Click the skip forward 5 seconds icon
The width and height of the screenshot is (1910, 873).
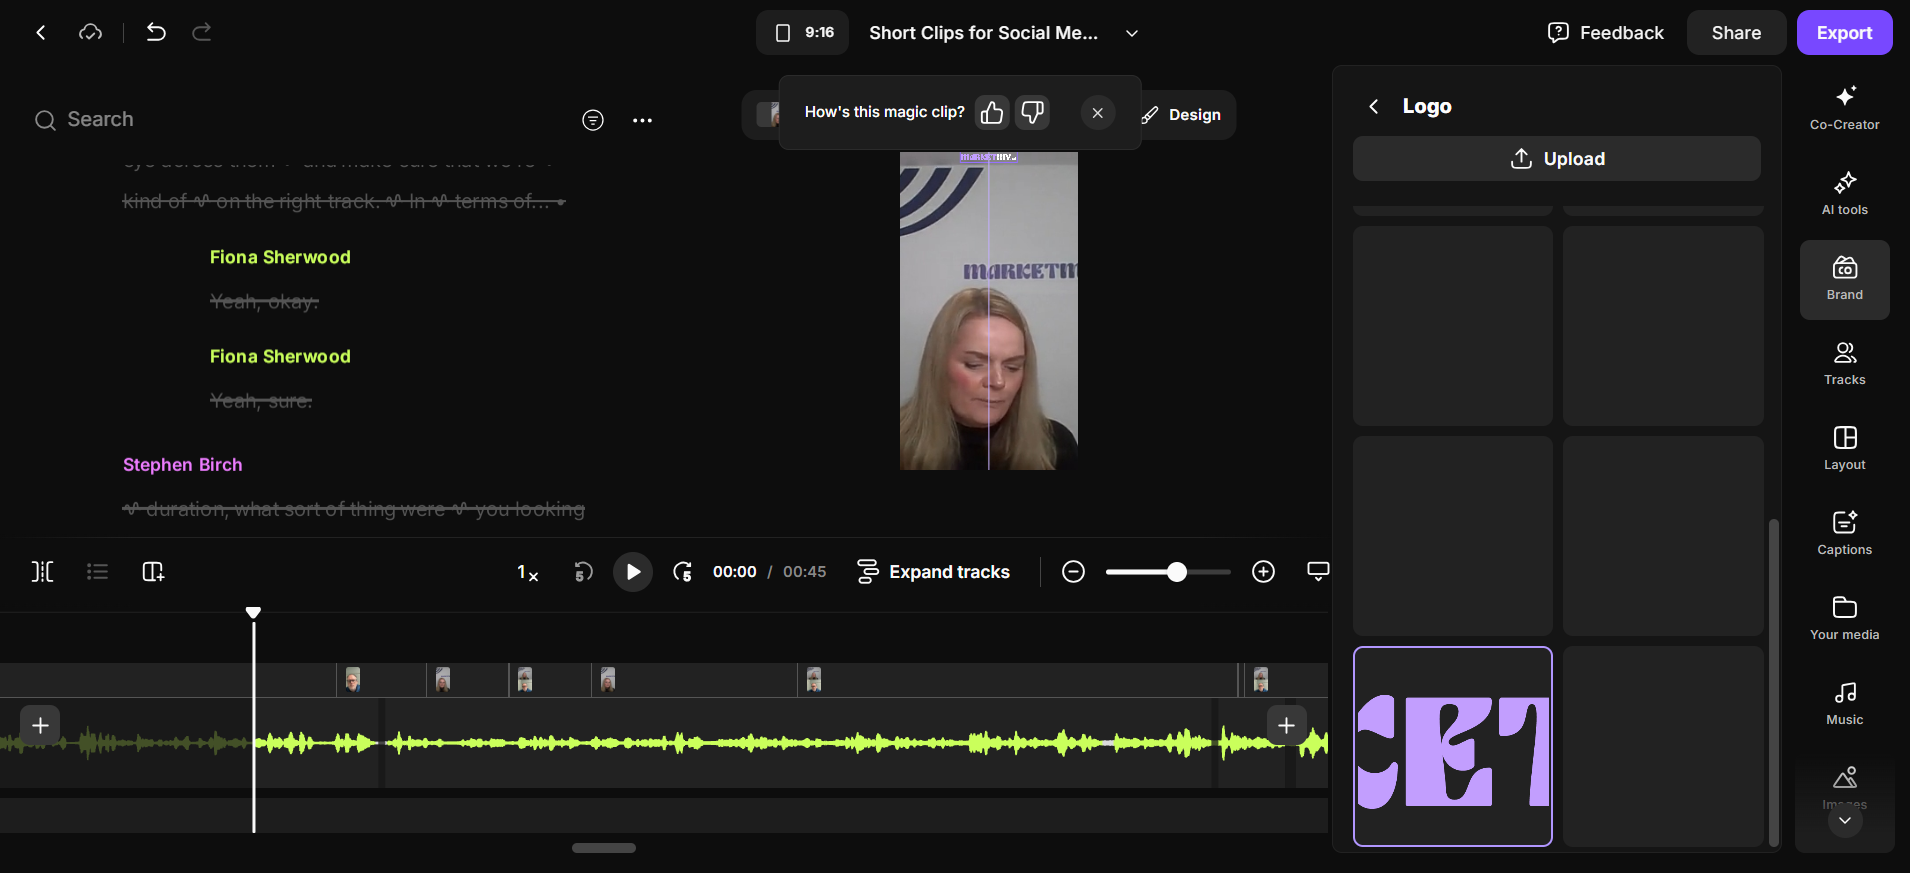tap(682, 572)
